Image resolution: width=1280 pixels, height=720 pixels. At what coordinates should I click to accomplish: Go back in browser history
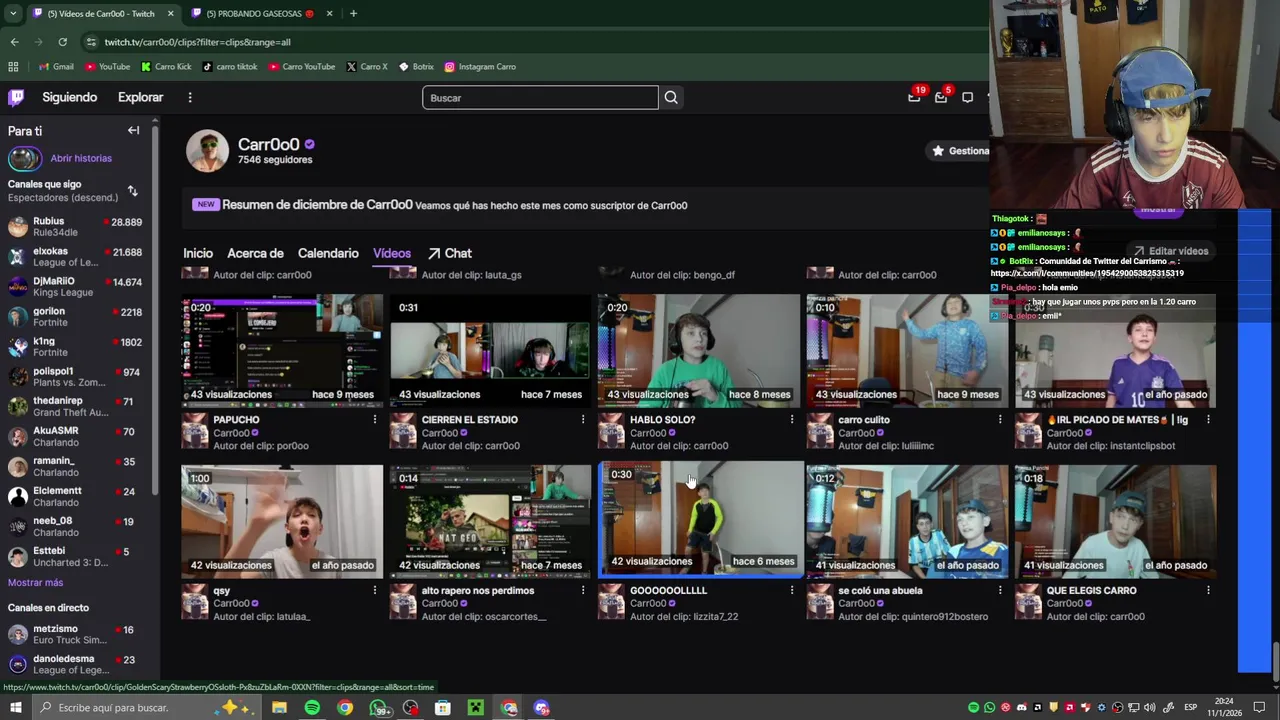[x=14, y=42]
